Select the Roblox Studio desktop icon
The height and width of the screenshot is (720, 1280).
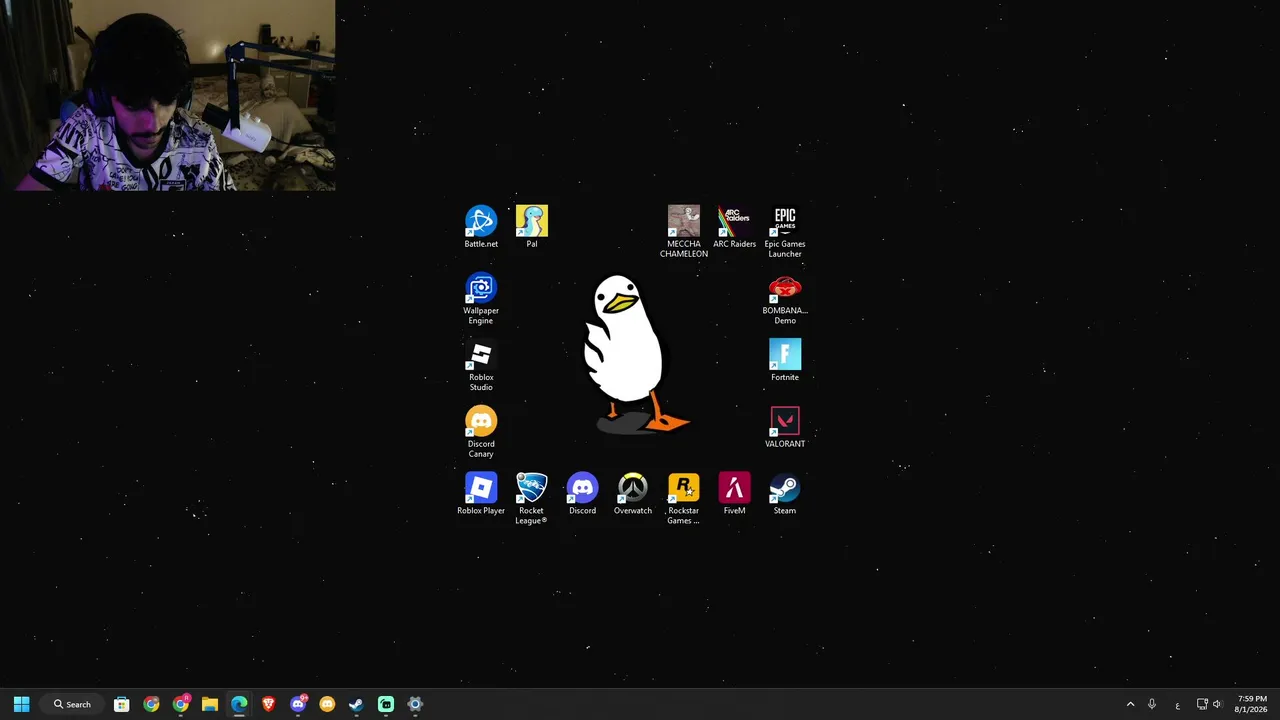[x=481, y=366]
